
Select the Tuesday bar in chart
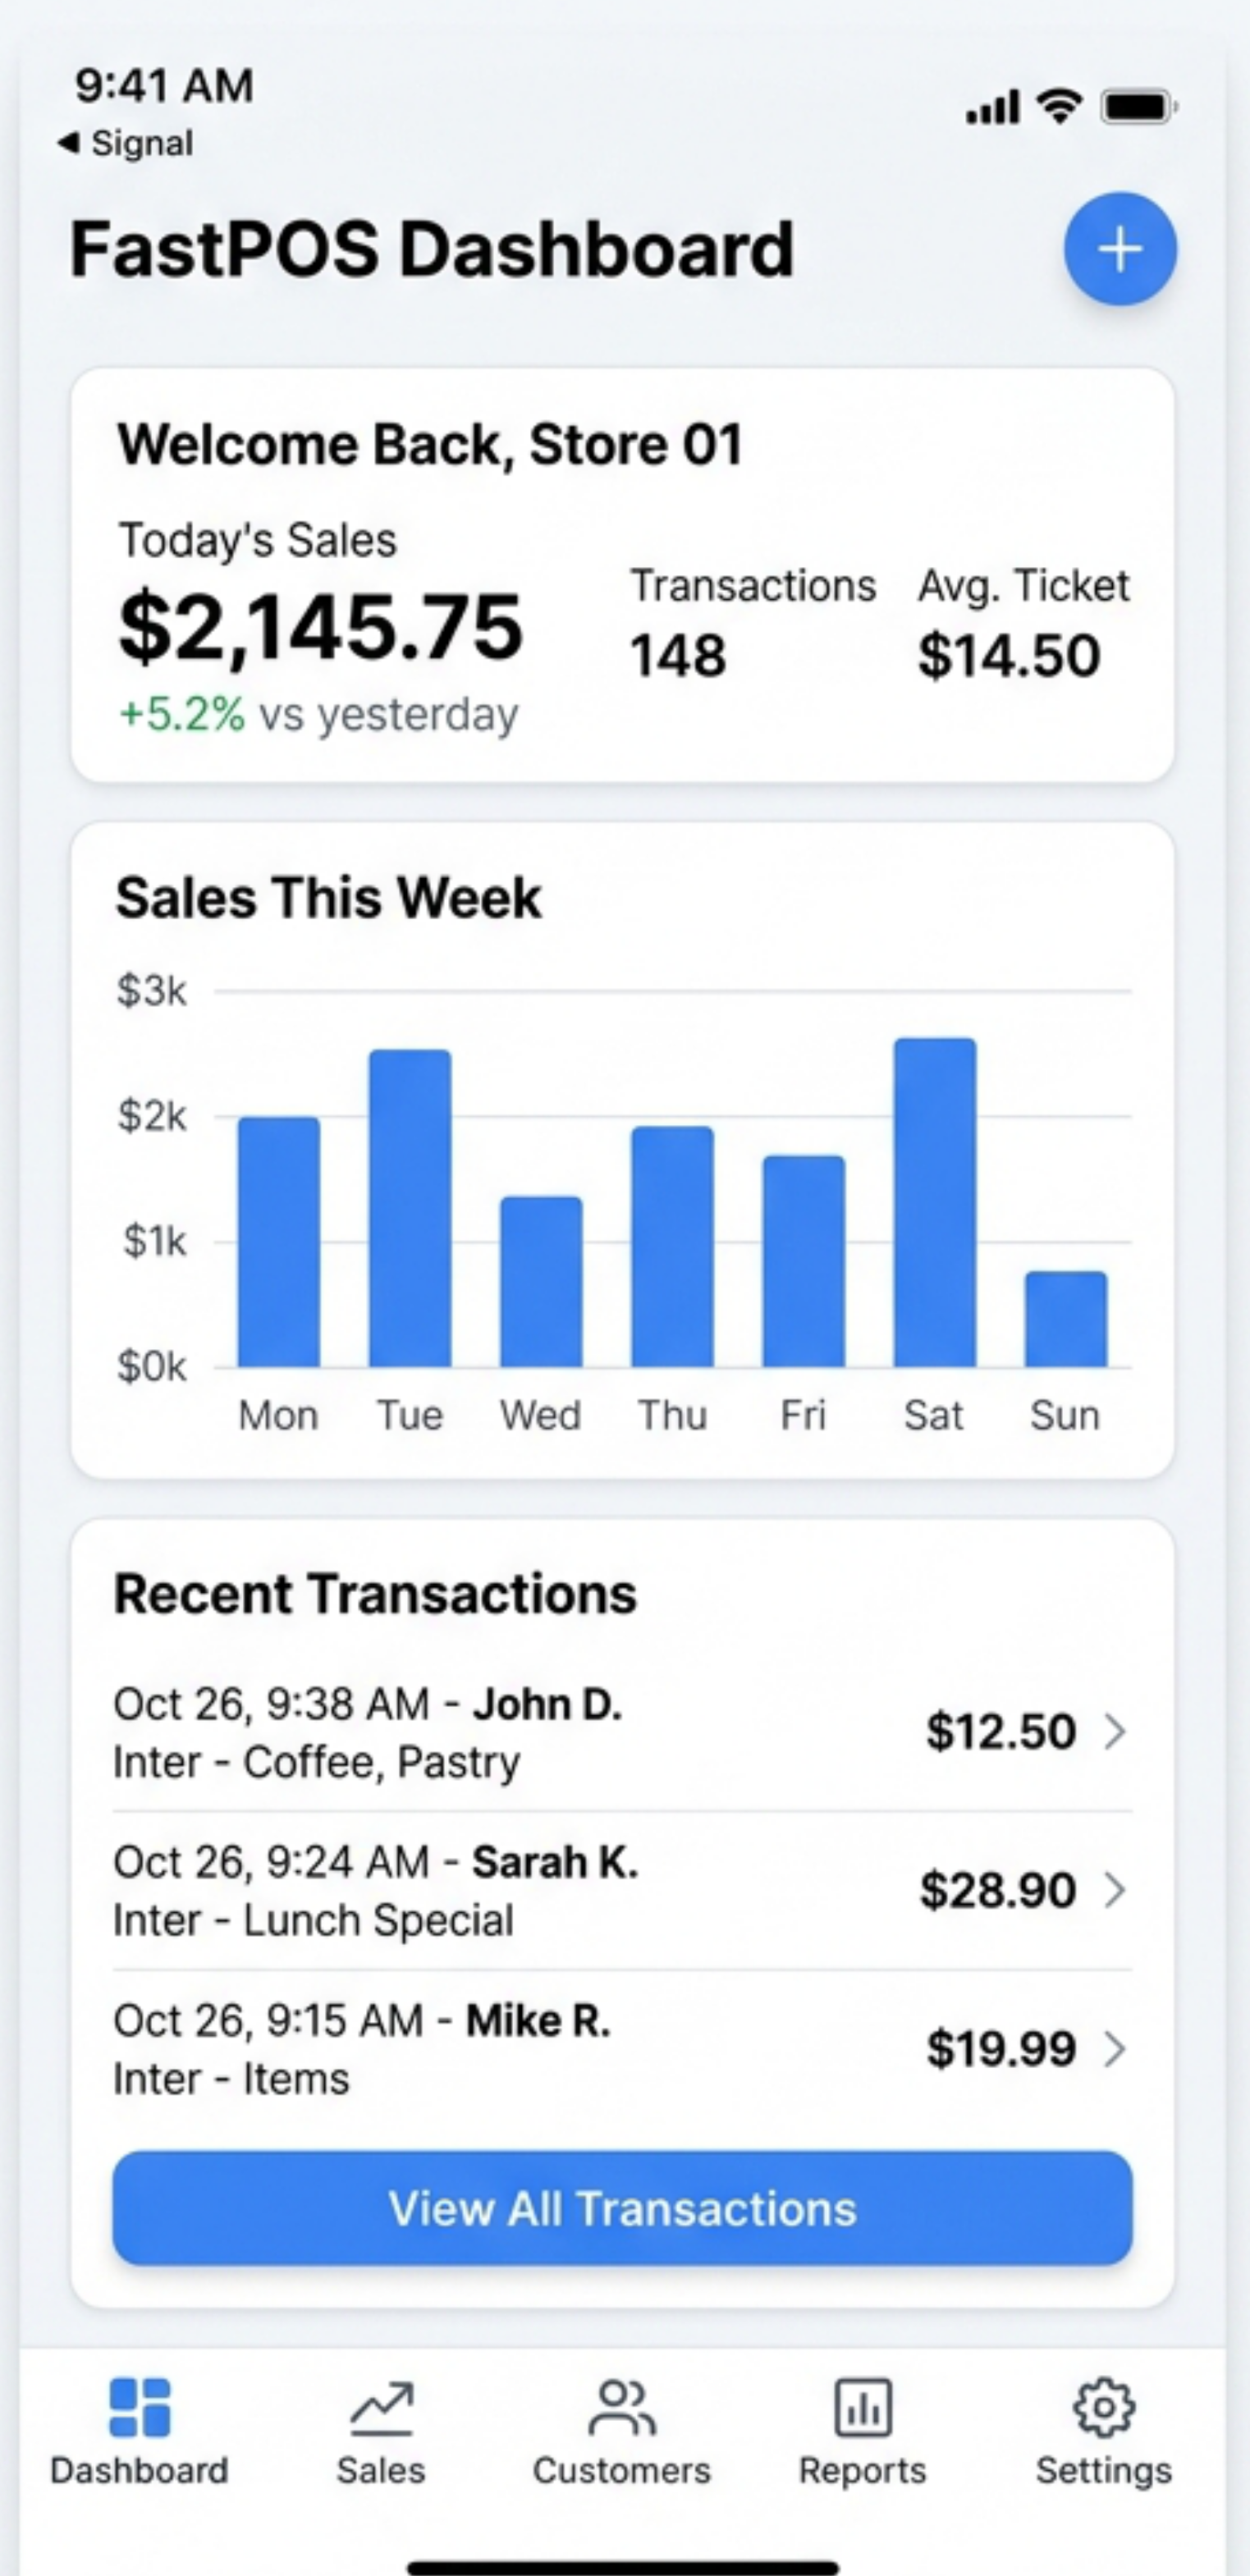[x=410, y=1208]
